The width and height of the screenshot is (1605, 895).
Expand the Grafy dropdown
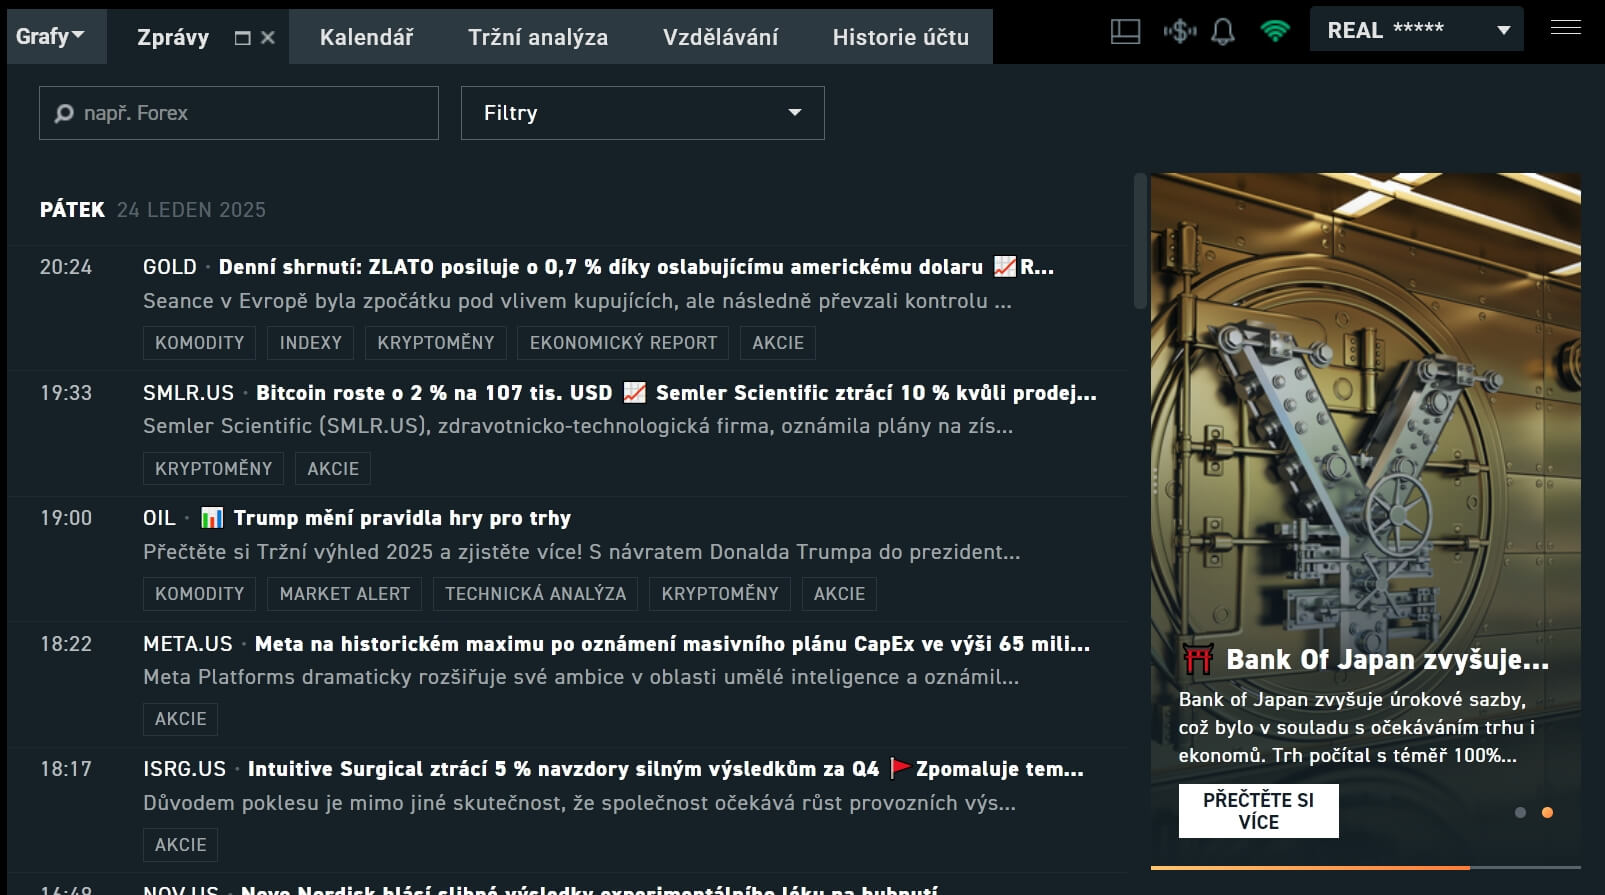click(50, 36)
